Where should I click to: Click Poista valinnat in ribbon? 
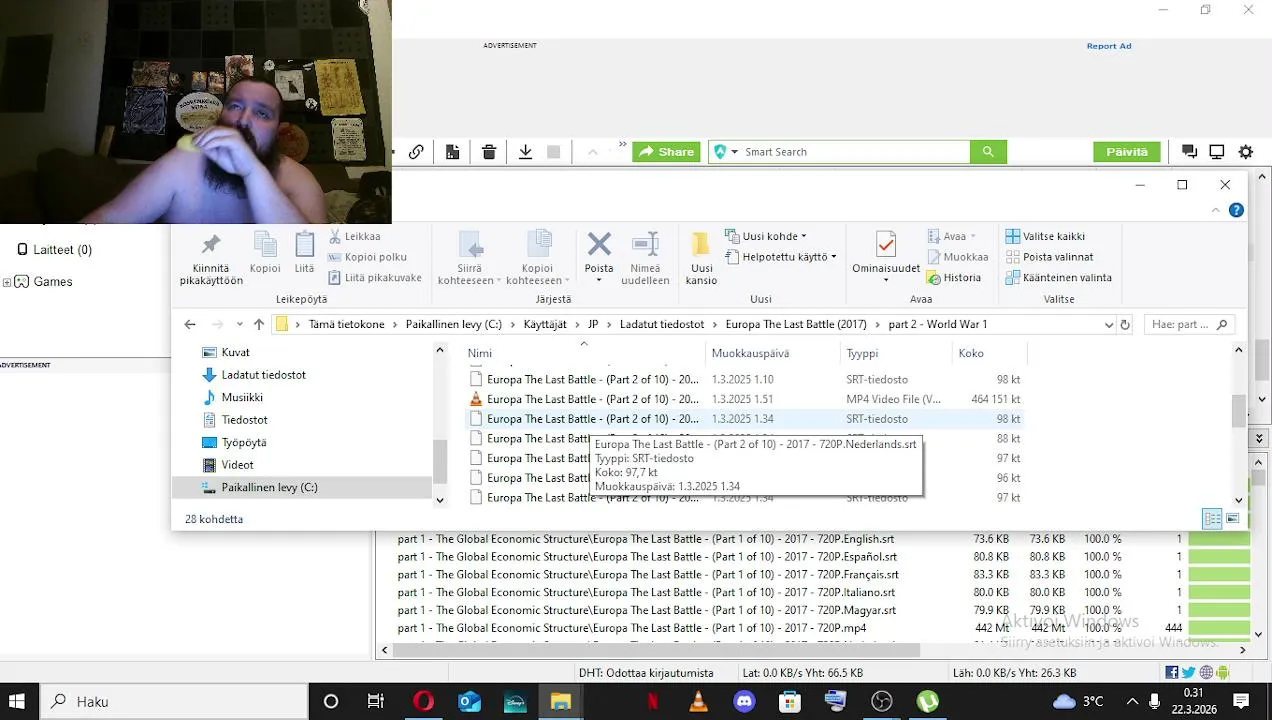click(1049, 257)
